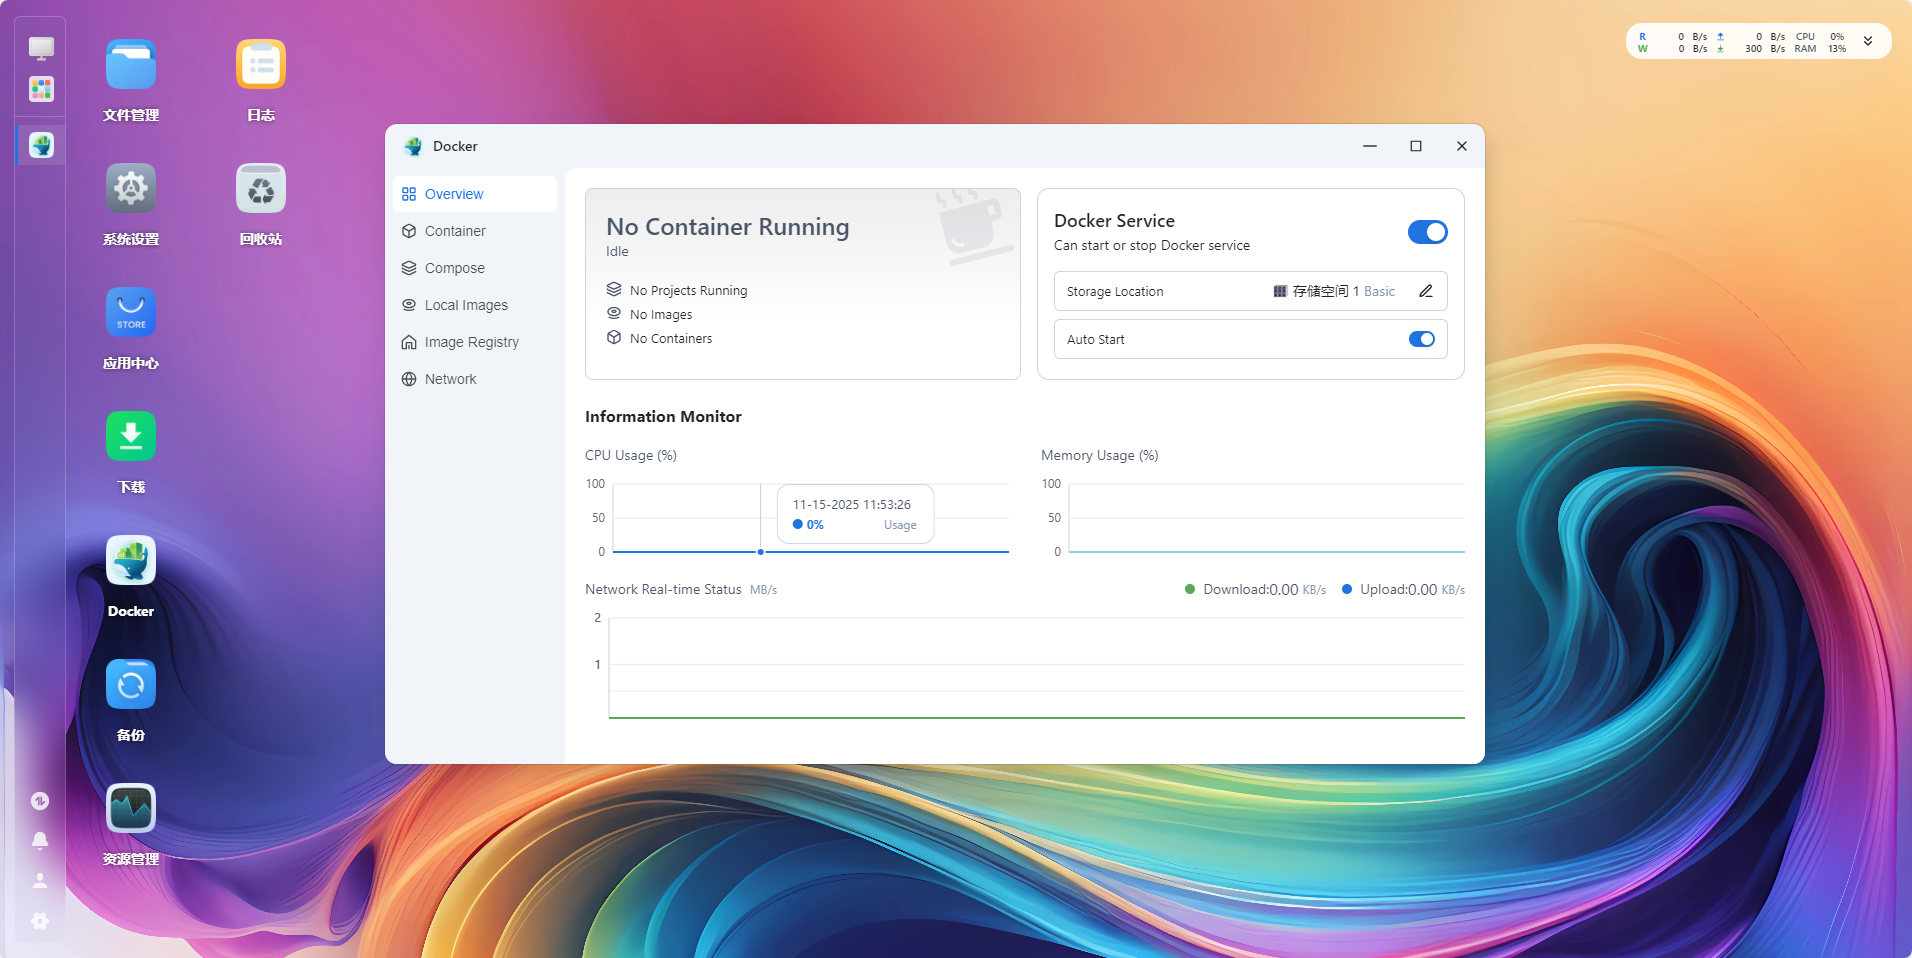The image size is (1912, 958).
Task: Toggle the Download series in network legend
Action: [x=1255, y=590]
